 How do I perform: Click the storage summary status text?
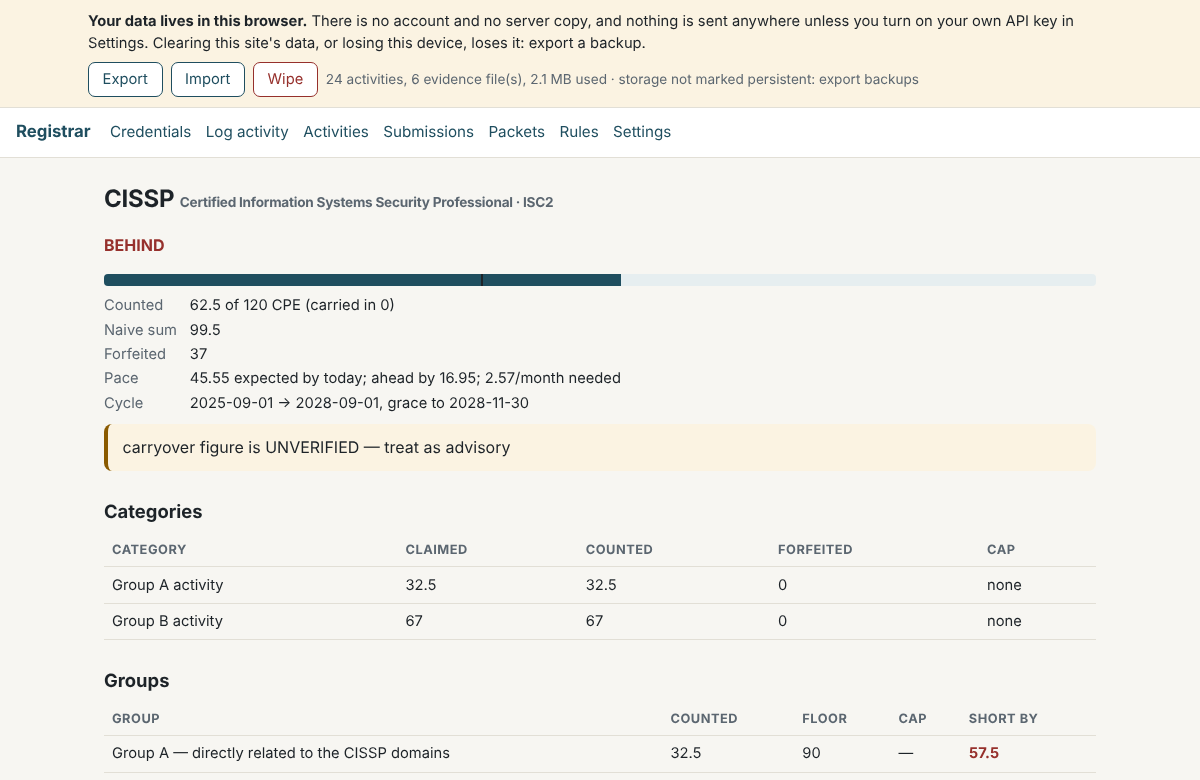point(622,79)
